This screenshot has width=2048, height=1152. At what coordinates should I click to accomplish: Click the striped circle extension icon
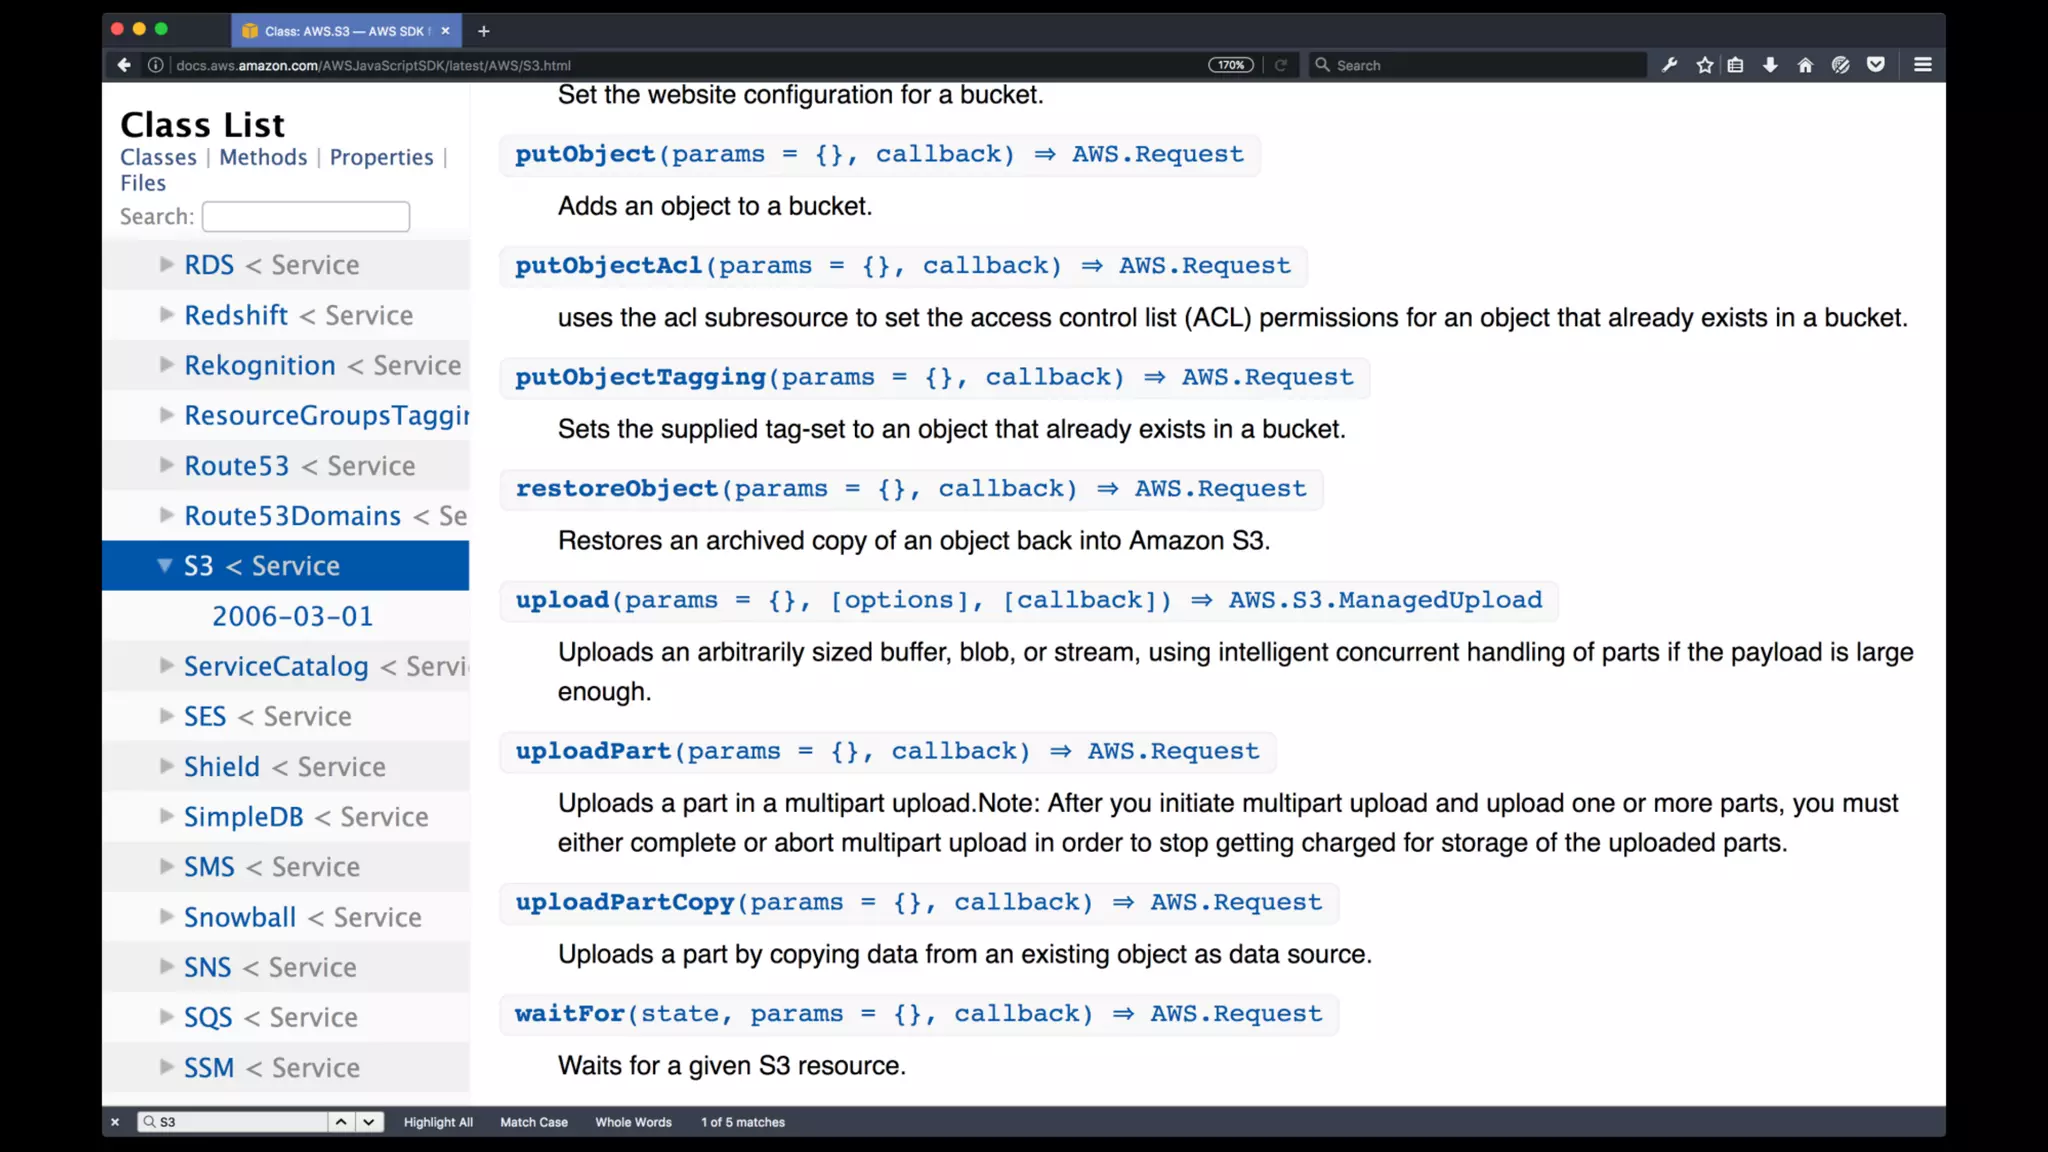[1840, 65]
